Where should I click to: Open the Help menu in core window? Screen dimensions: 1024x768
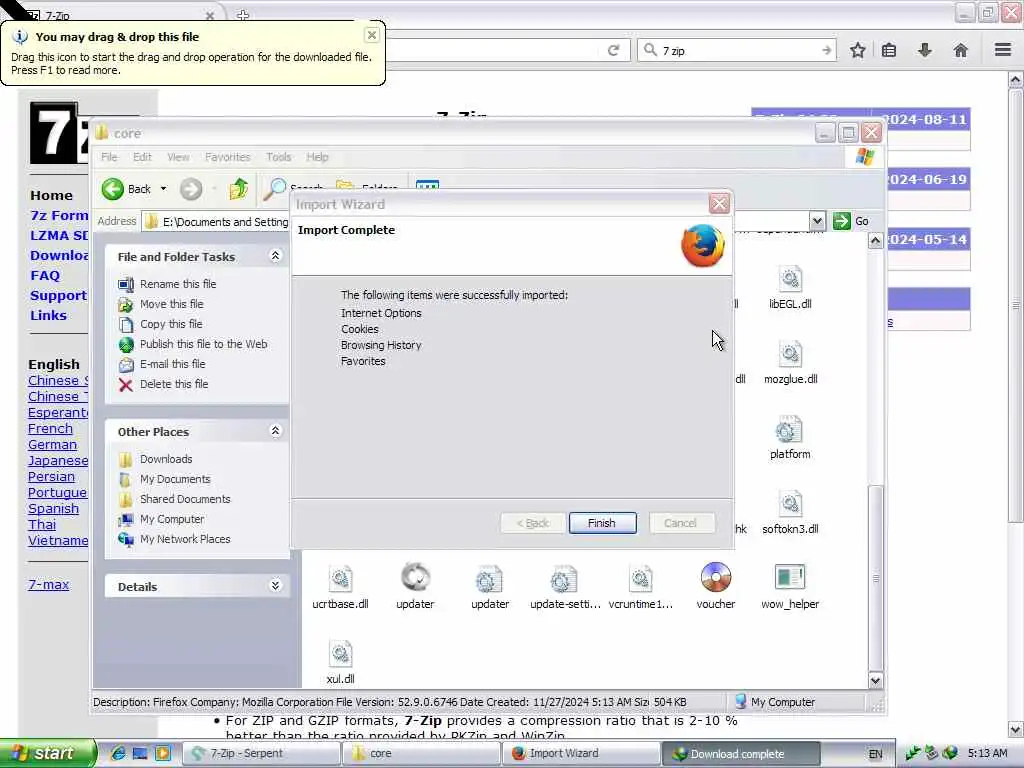pos(317,157)
